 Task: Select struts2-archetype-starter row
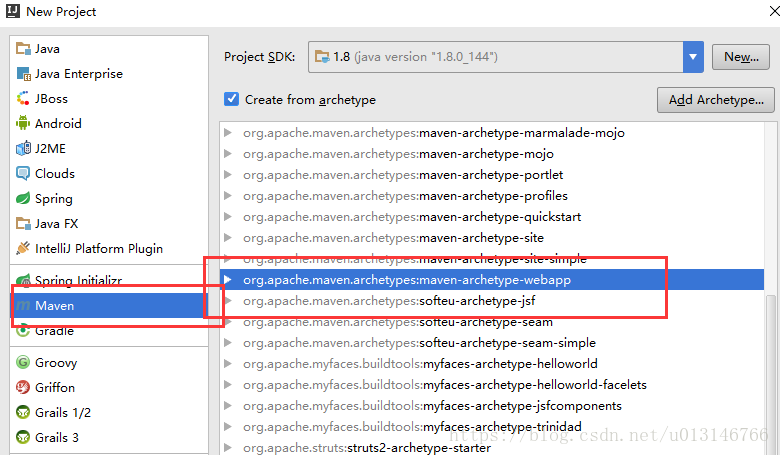click(491, 448)
